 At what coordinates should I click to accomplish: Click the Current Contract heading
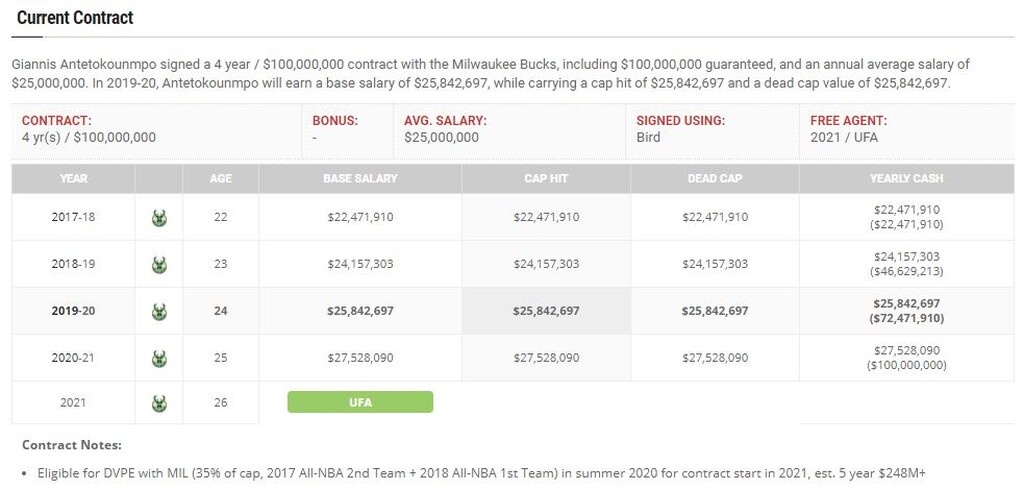75,18
